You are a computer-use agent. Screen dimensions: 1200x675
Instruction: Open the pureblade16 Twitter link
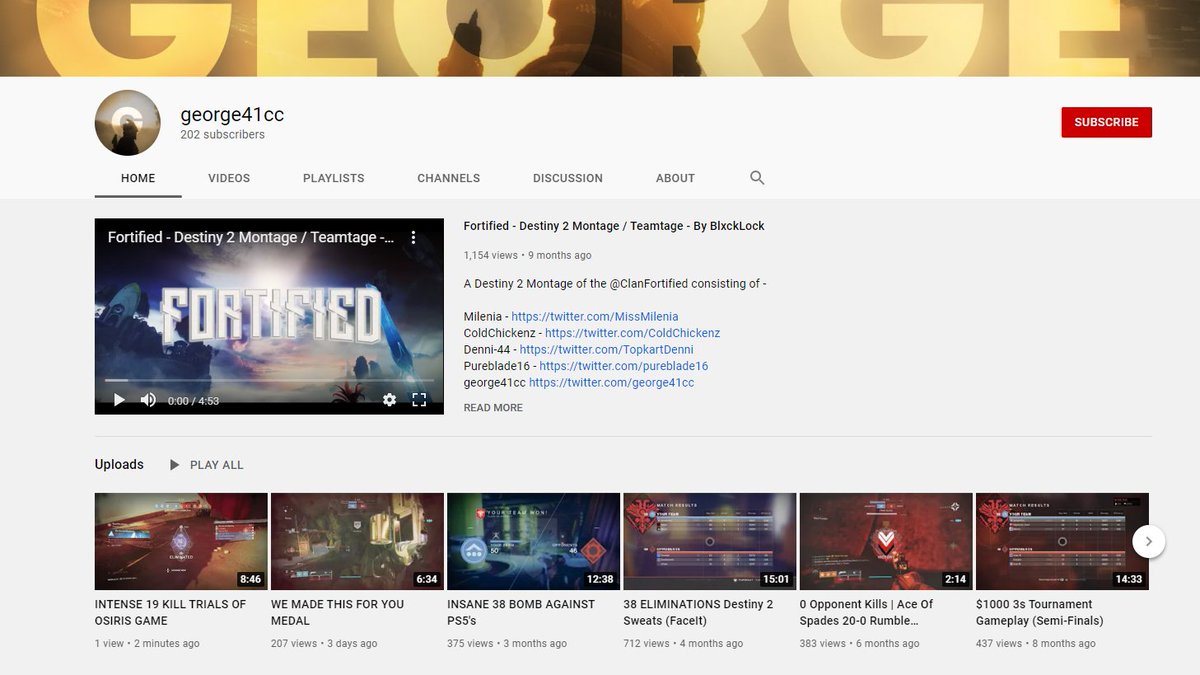click(624, 366)
